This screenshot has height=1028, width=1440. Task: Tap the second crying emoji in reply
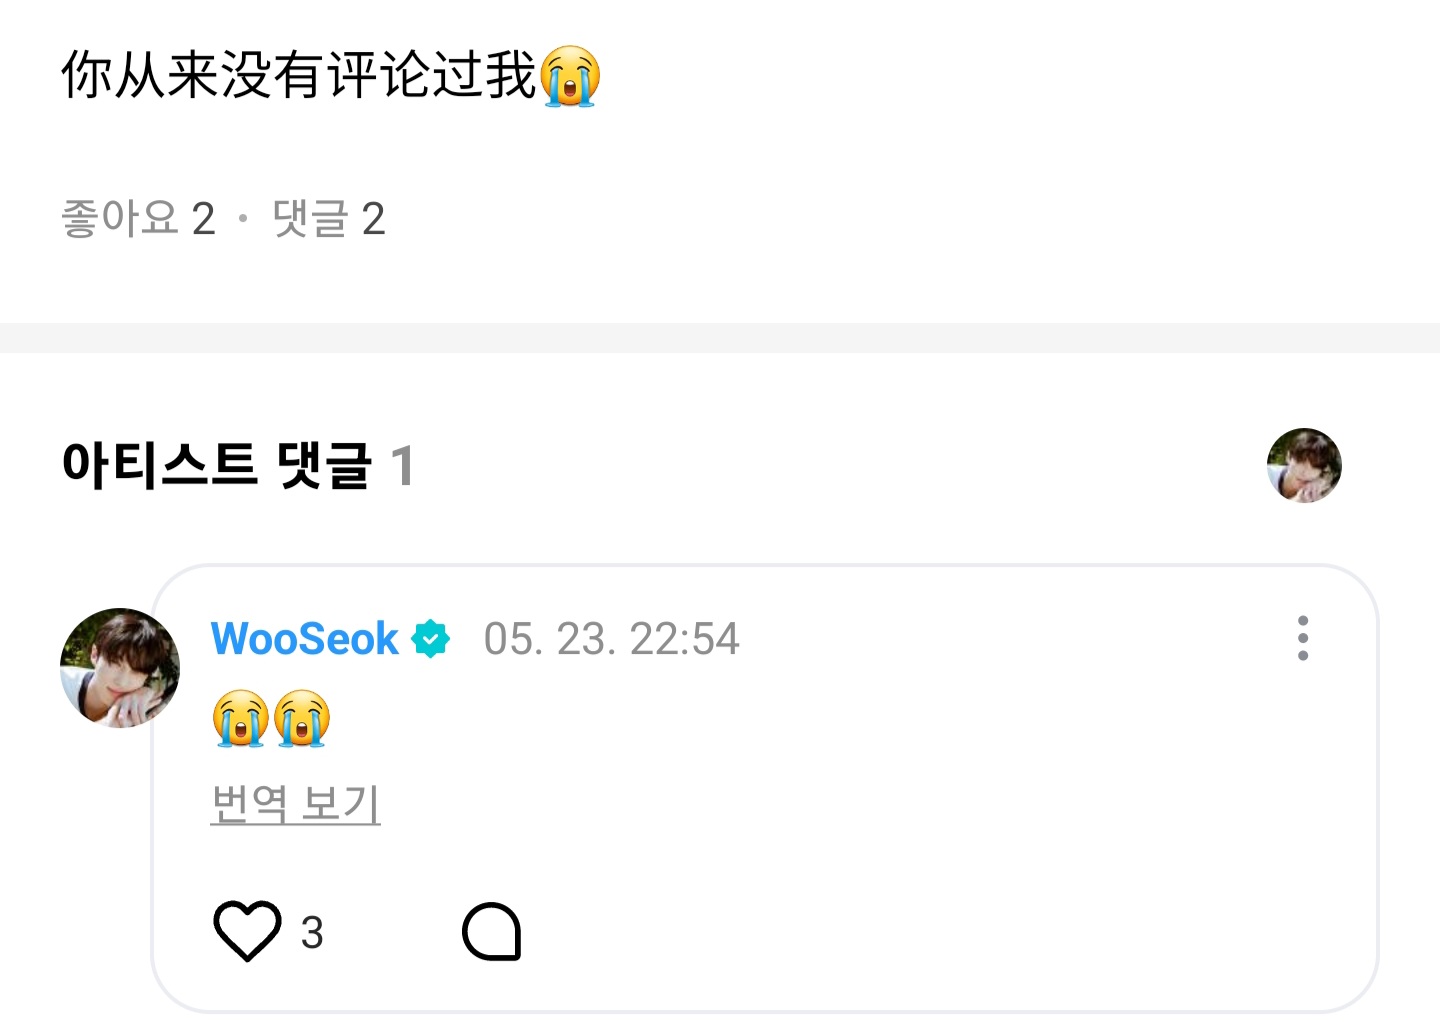coord(301,718)
